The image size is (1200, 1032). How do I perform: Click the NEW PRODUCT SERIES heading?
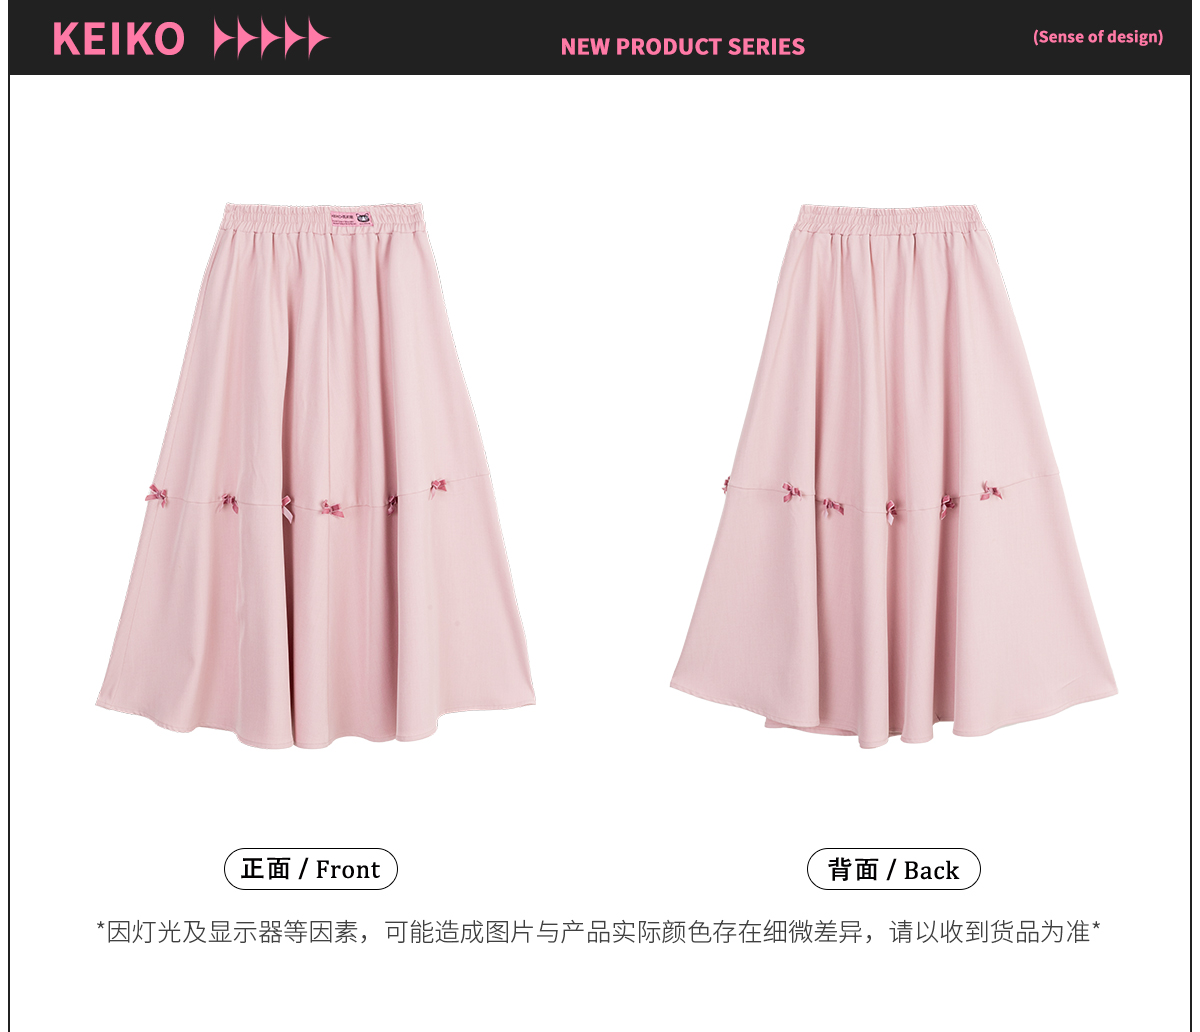pos(683,46)
